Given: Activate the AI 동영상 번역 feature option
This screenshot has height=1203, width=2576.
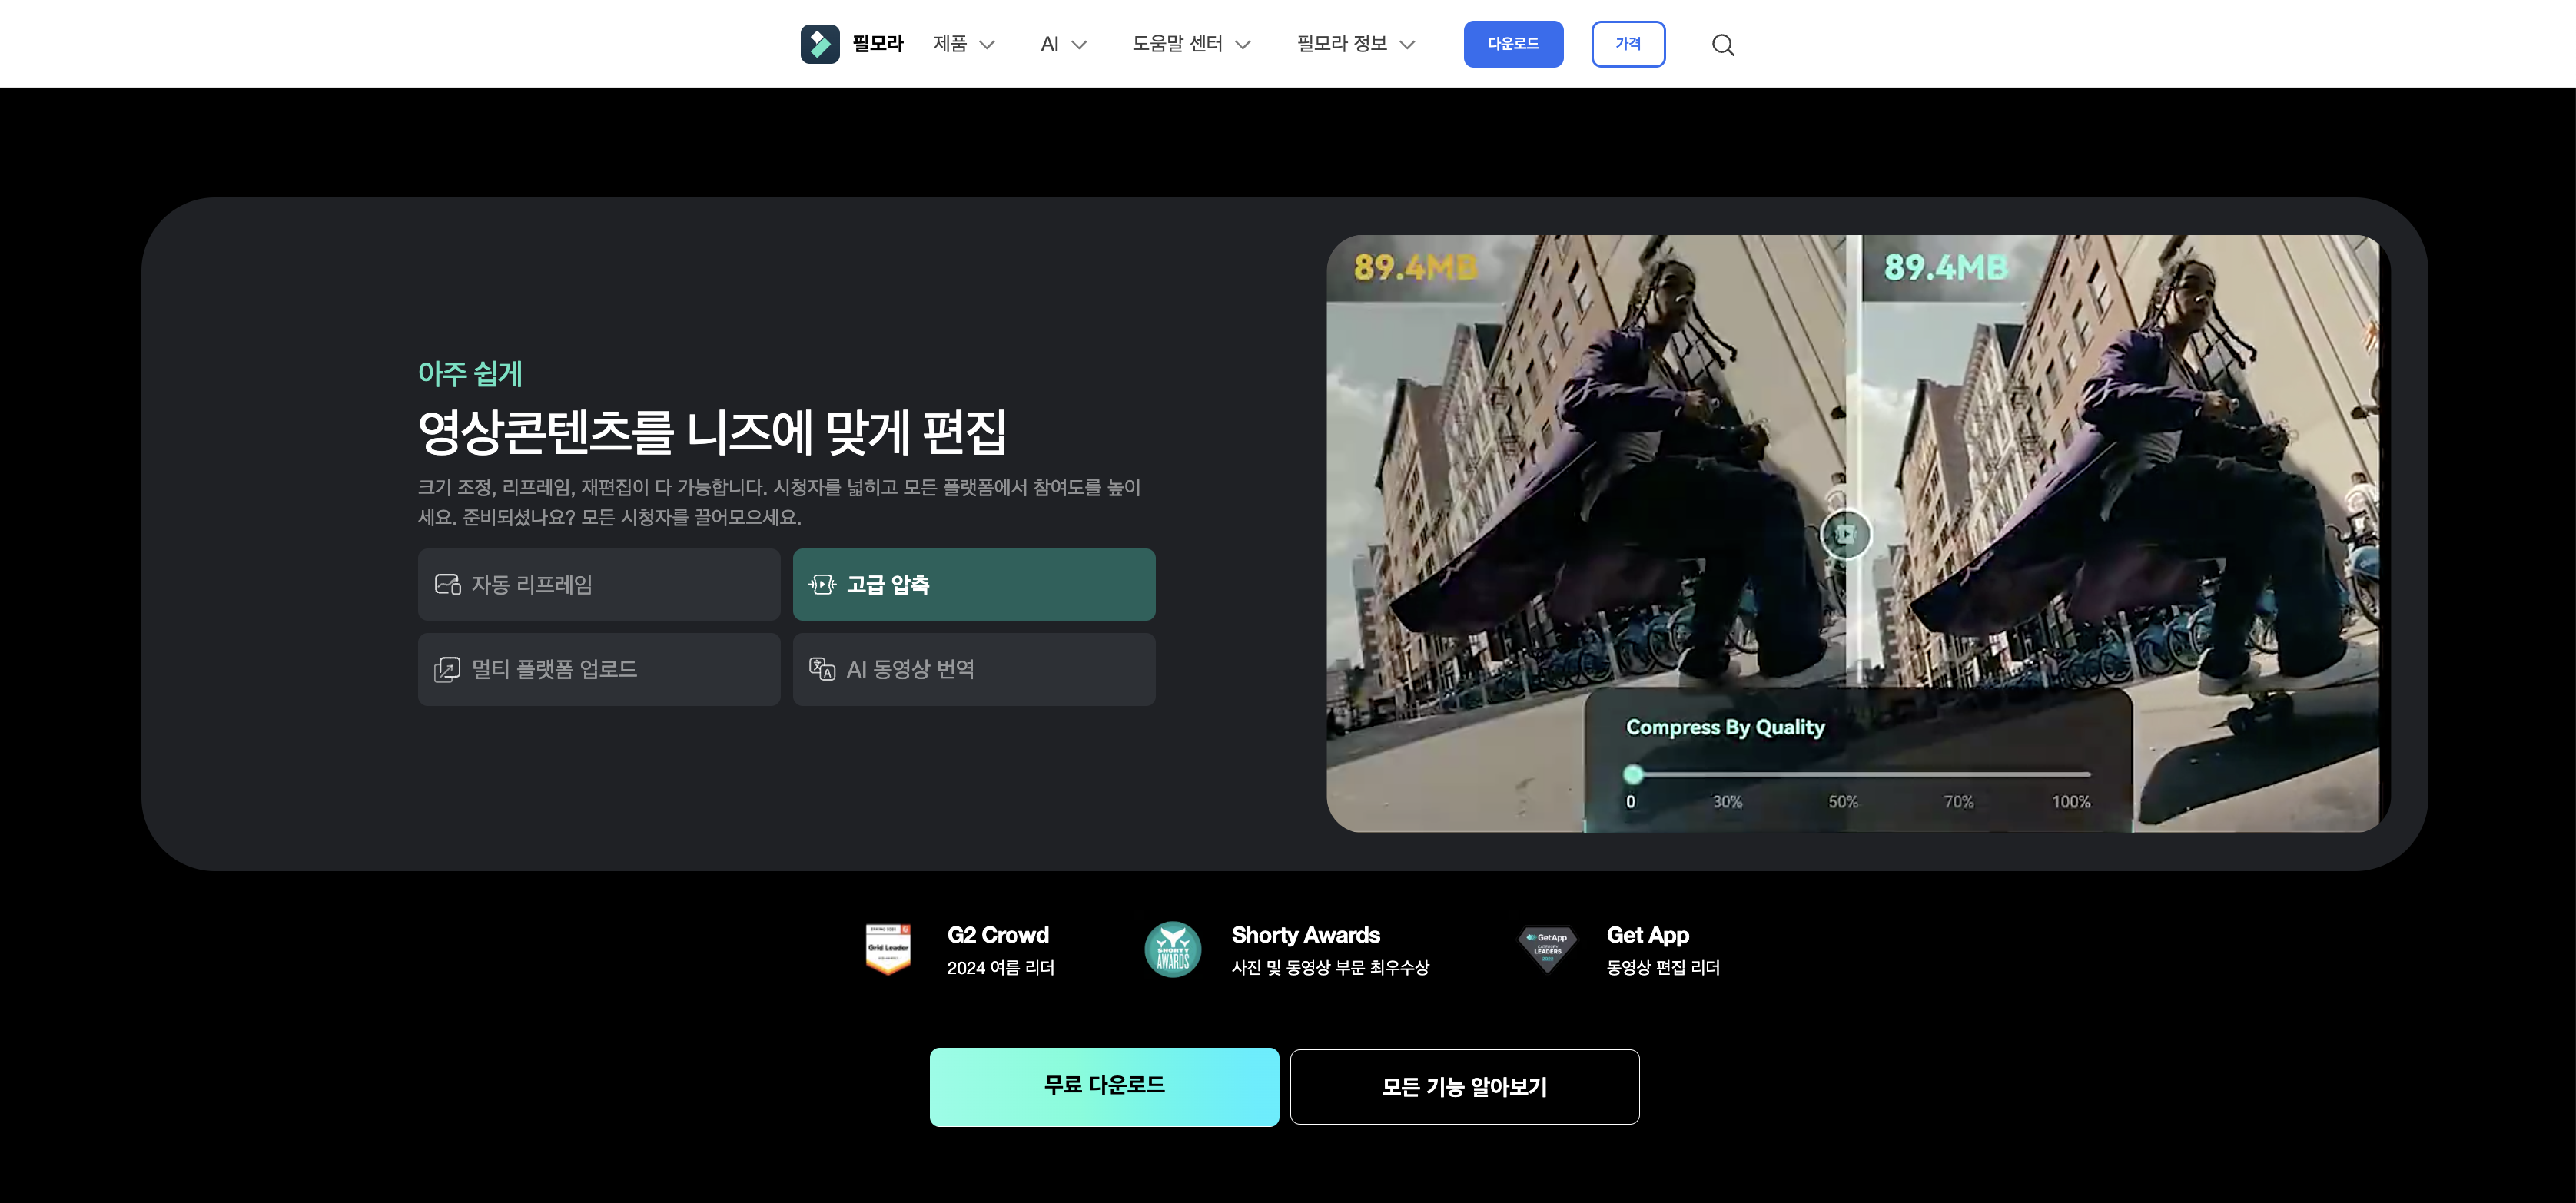Looking at the screenshot, I should pos(973,669).
